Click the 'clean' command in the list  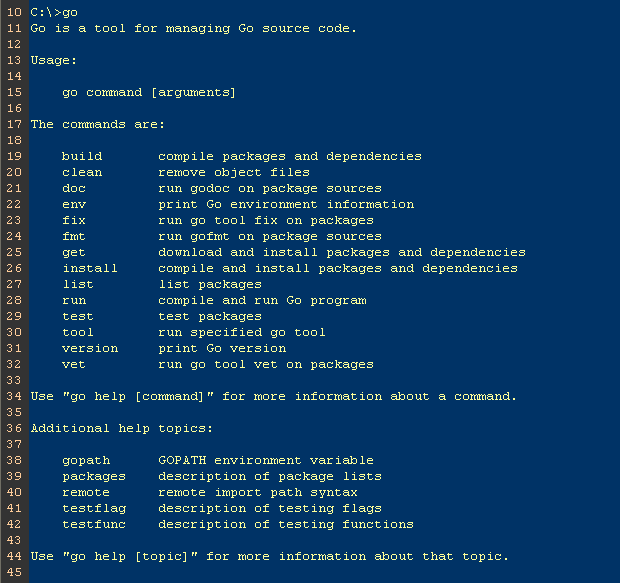[82, 172]
